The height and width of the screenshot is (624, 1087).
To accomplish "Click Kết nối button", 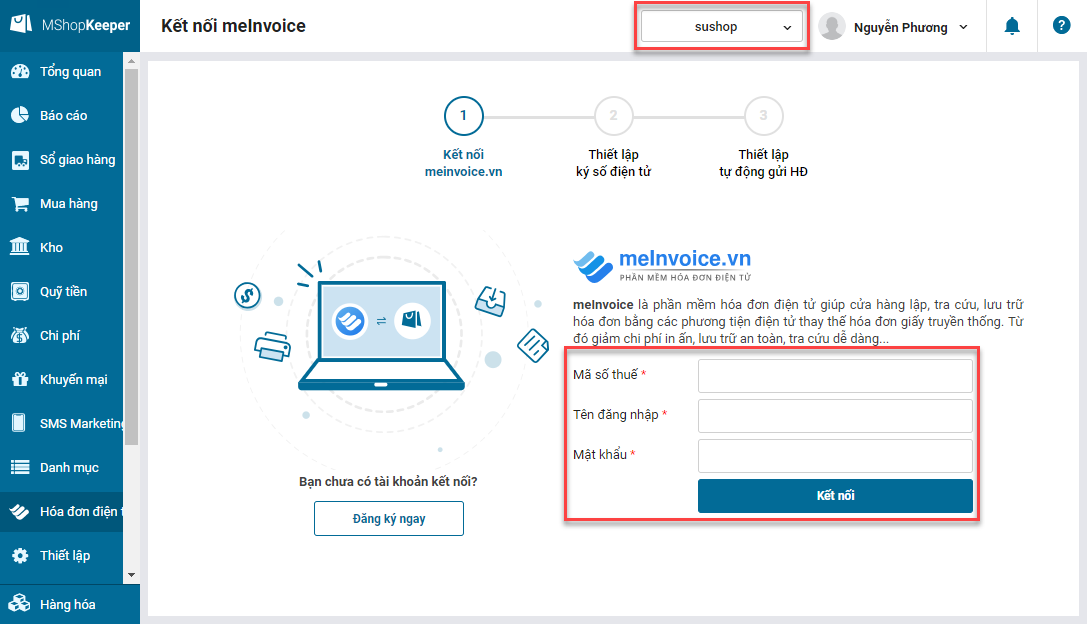I will tap(835, 496).
